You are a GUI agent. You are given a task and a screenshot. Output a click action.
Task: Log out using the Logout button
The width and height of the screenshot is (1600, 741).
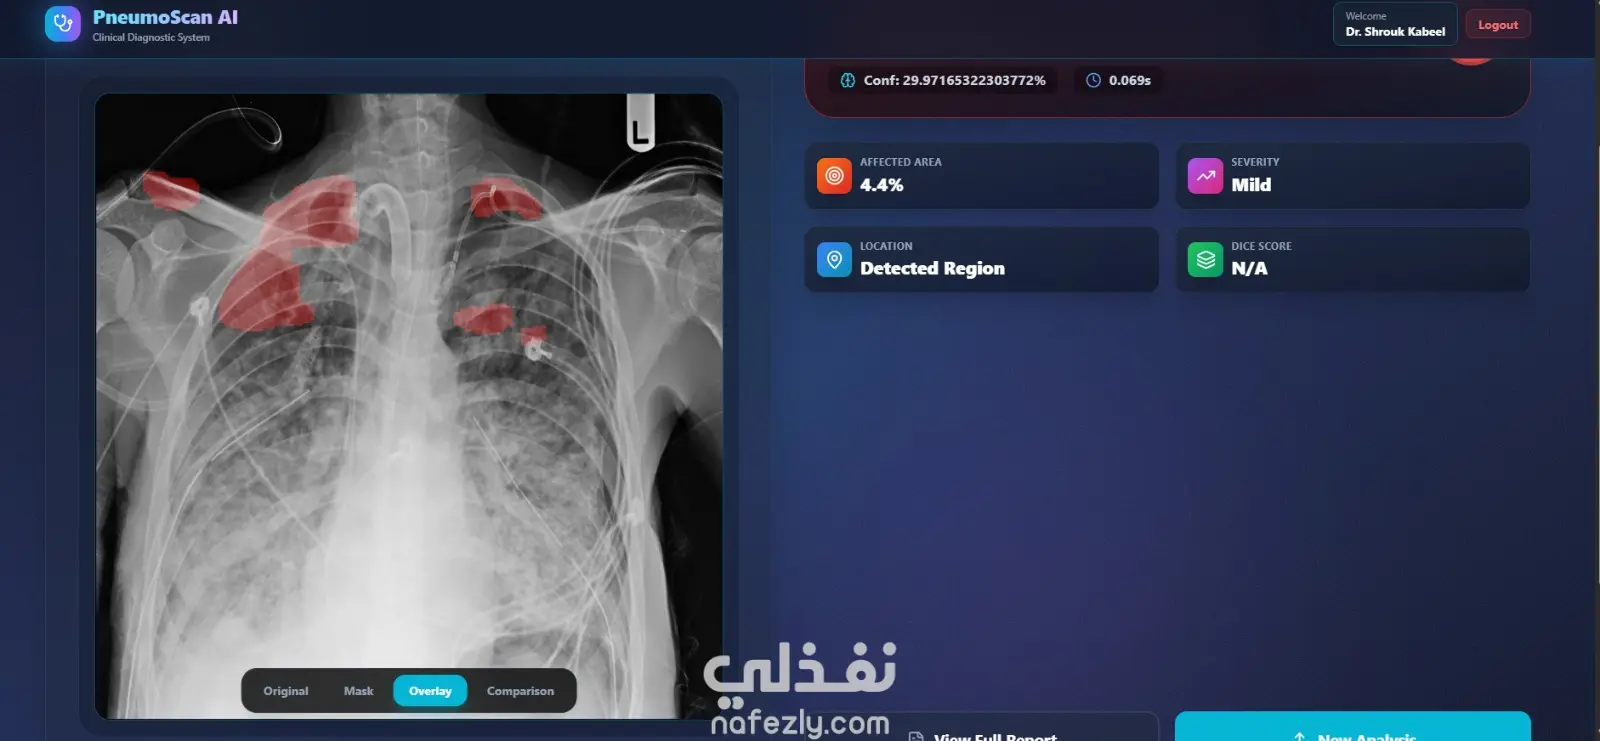[x=1498, y=25]
